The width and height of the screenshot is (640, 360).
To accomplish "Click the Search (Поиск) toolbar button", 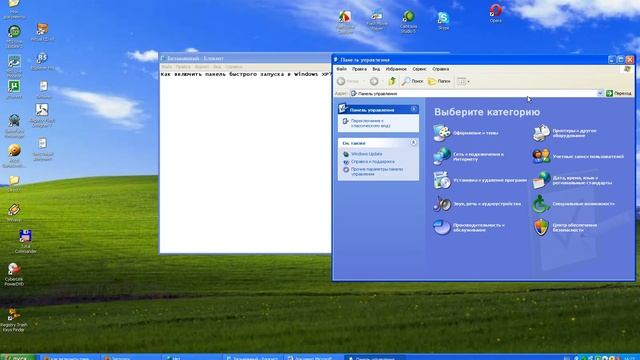I will 412,81.
